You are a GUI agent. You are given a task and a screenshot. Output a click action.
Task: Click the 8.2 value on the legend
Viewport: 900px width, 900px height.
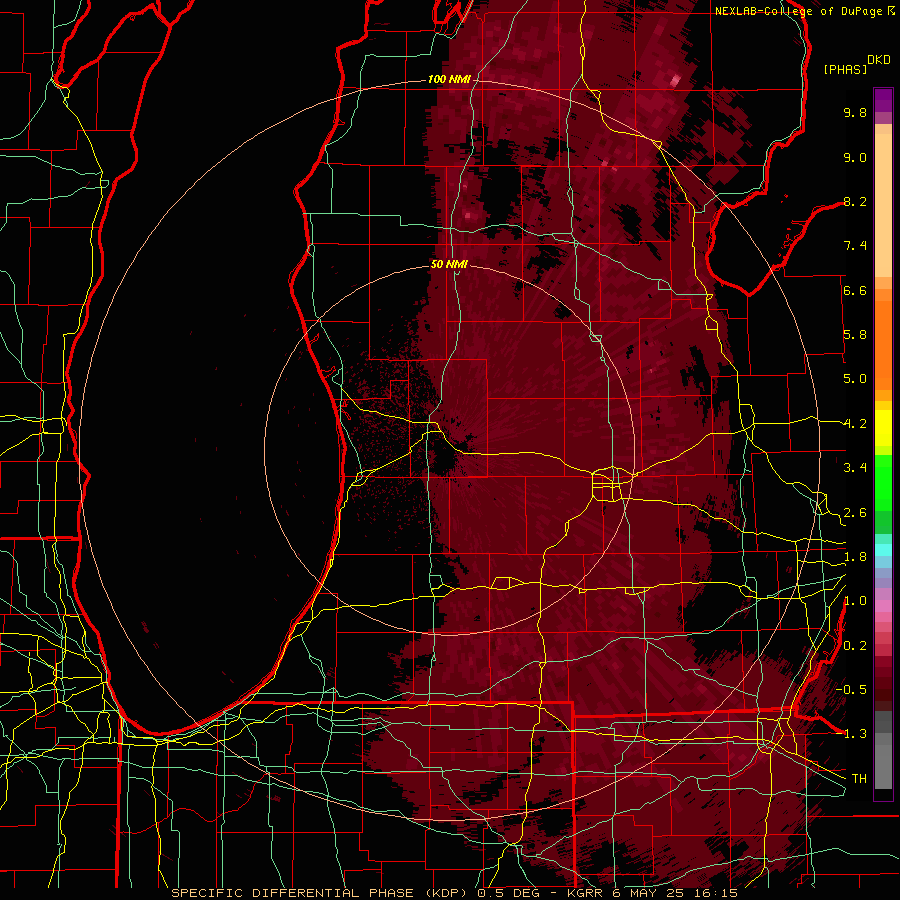(855, 201)
